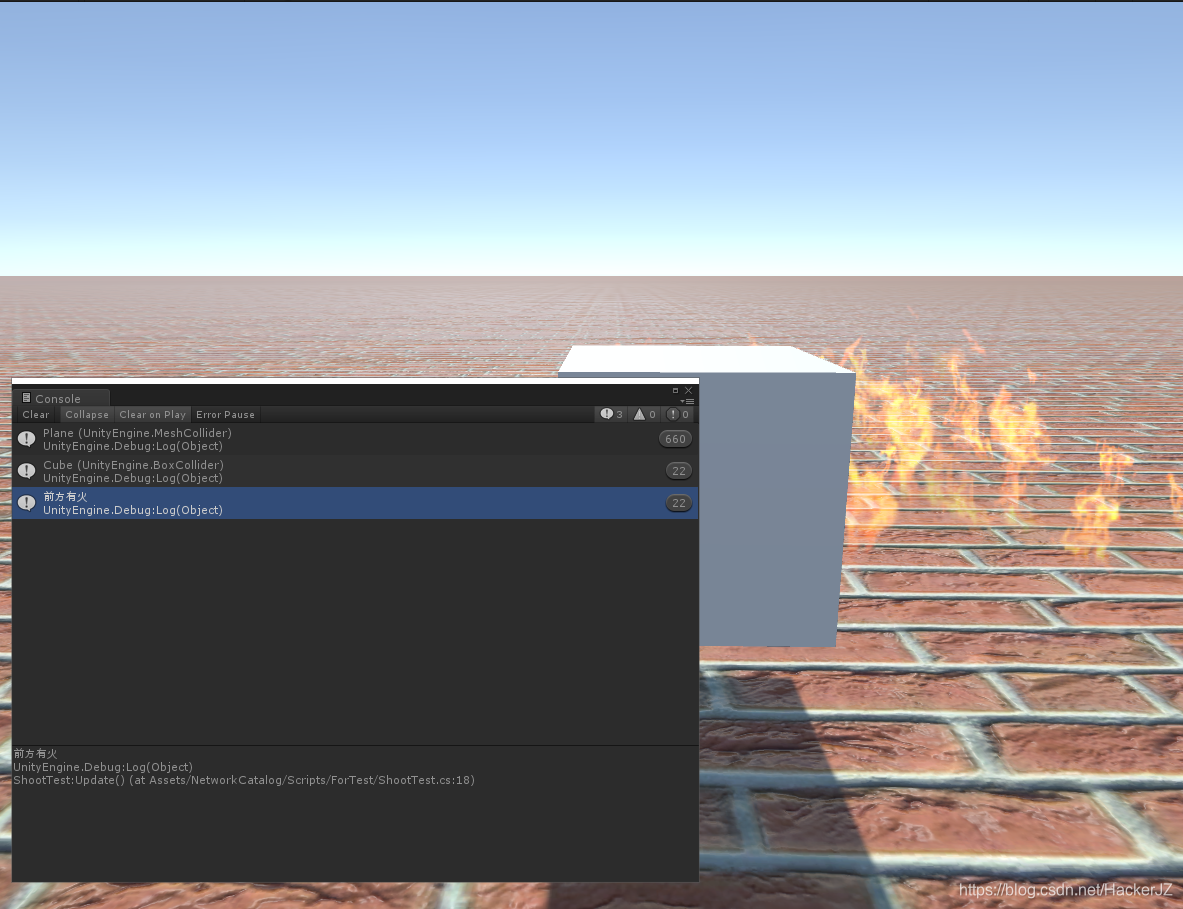Toggle warning messages filter icon
This screenshot has height=909, width=1183.
[644, 414]
